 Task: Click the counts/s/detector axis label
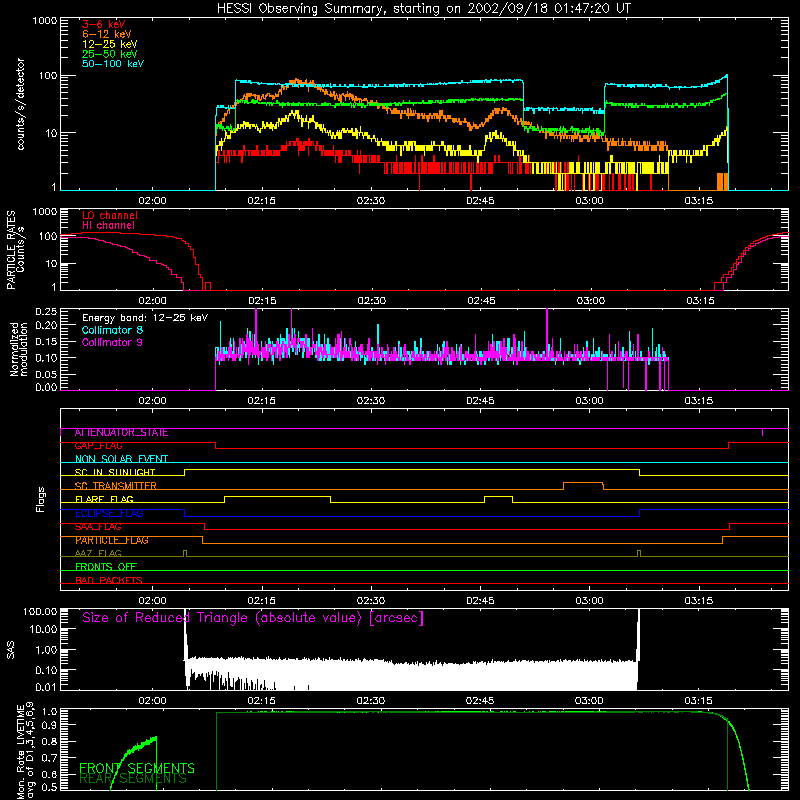click(x=20, y=104)
